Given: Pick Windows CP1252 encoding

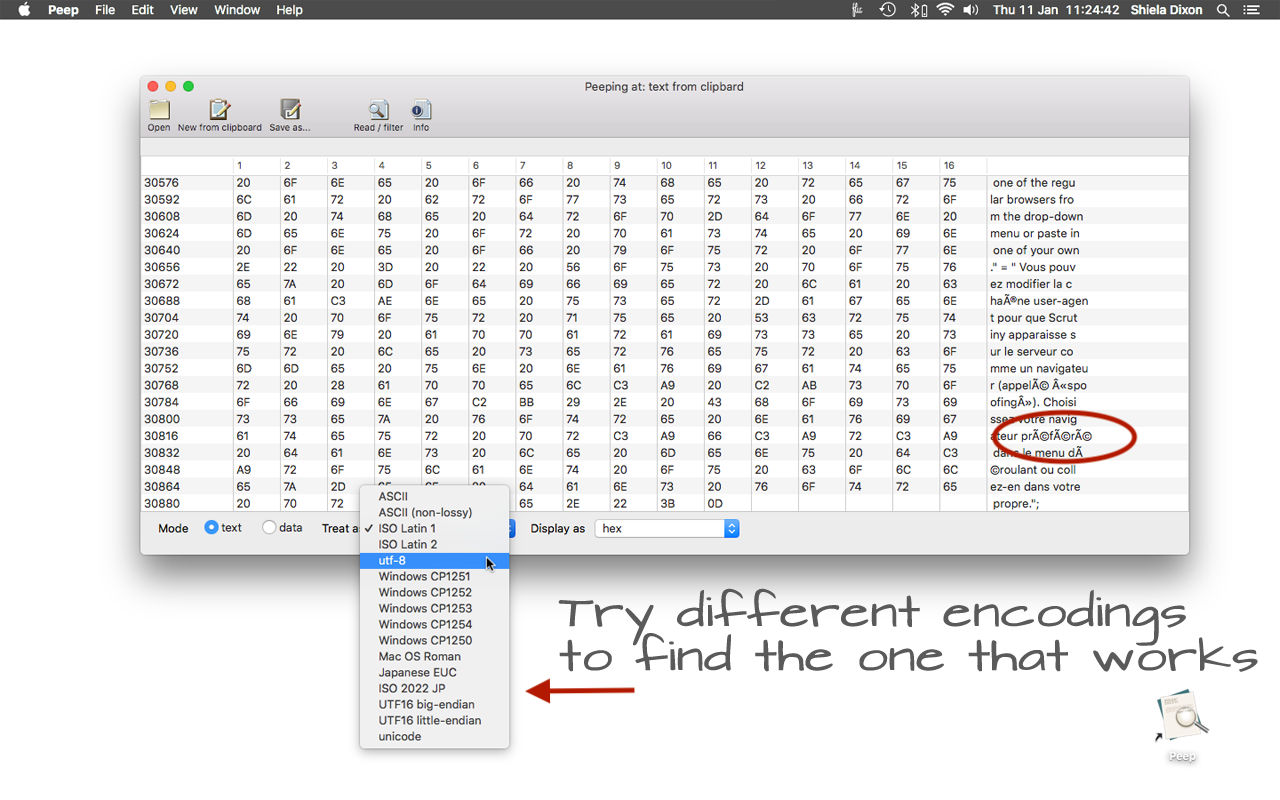Looking at the screenshot, I should coord(434,592).
